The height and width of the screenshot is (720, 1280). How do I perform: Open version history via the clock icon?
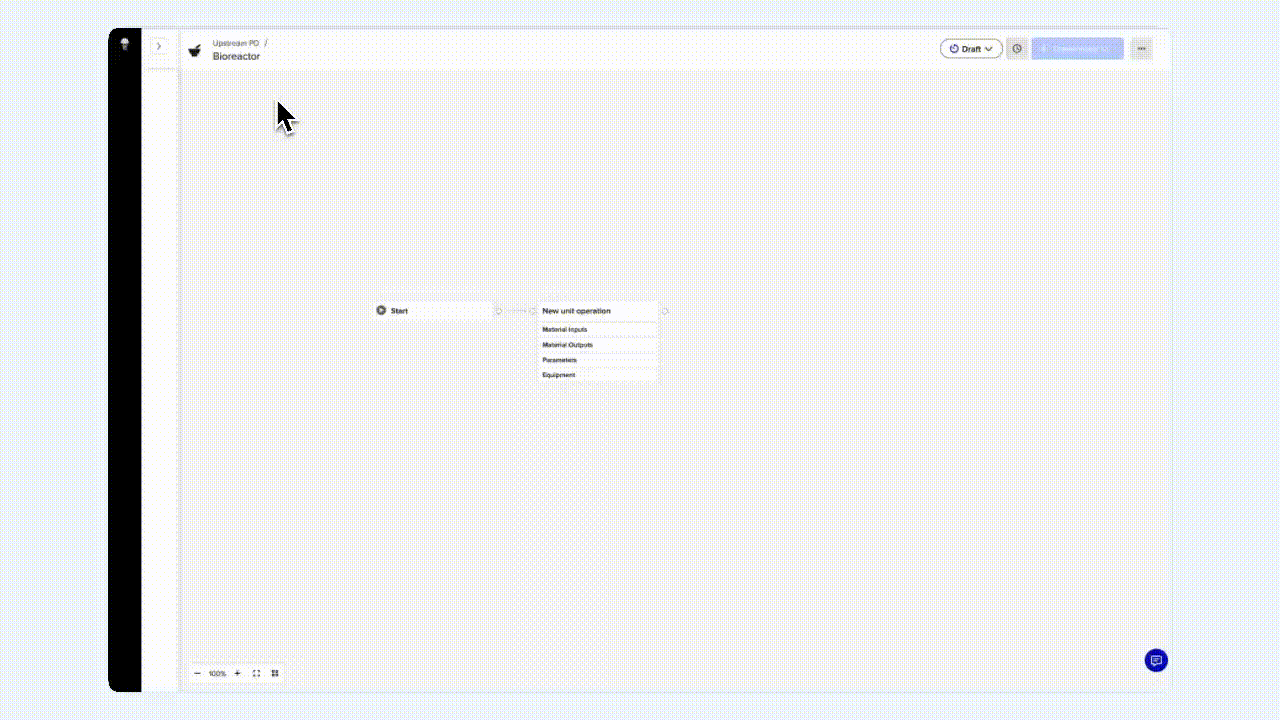point(1017,49)
